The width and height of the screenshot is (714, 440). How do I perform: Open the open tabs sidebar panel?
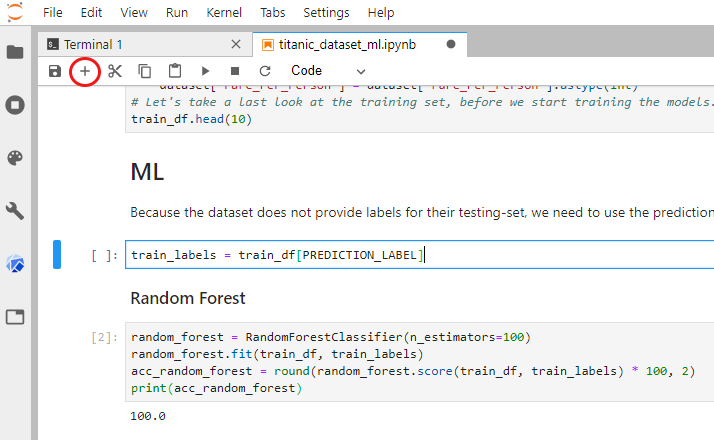(x=15, y=317)
